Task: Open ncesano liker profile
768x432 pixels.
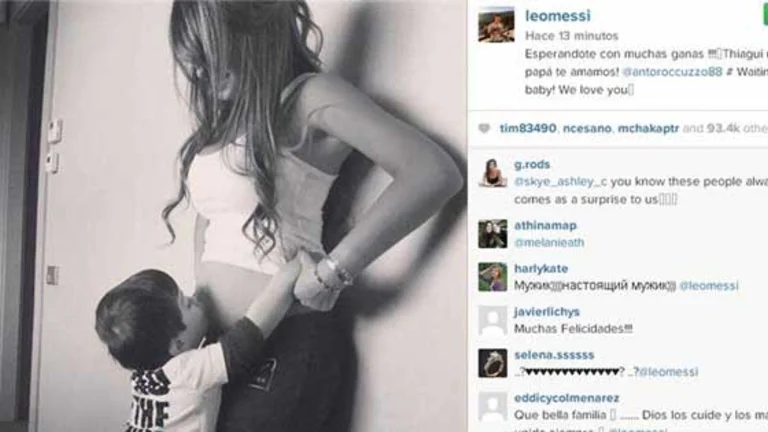Action: [x=587, y=128]
